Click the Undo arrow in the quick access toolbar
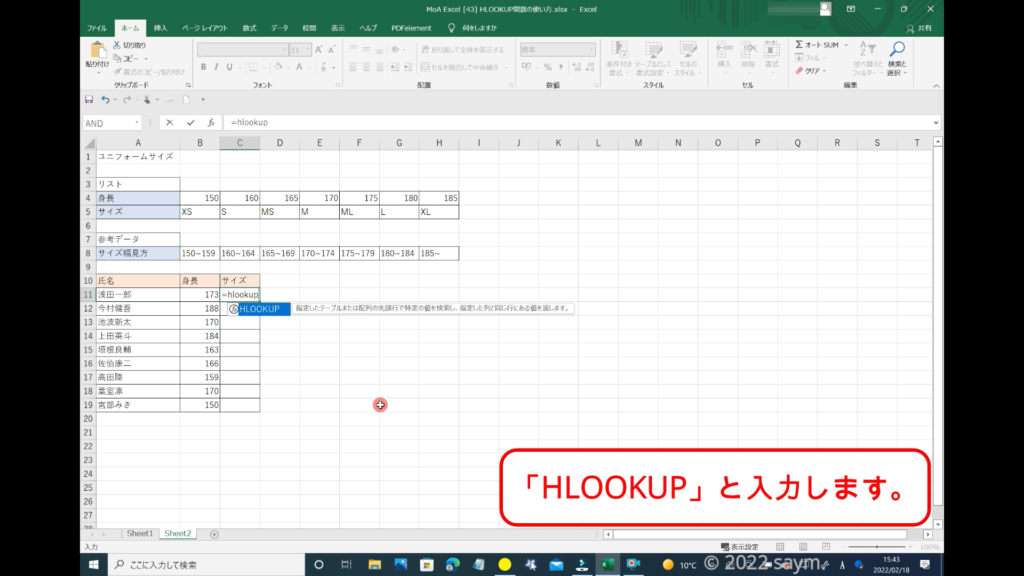Image resolution: width=1024 pixels, height=576 pixels. (104, 100)
